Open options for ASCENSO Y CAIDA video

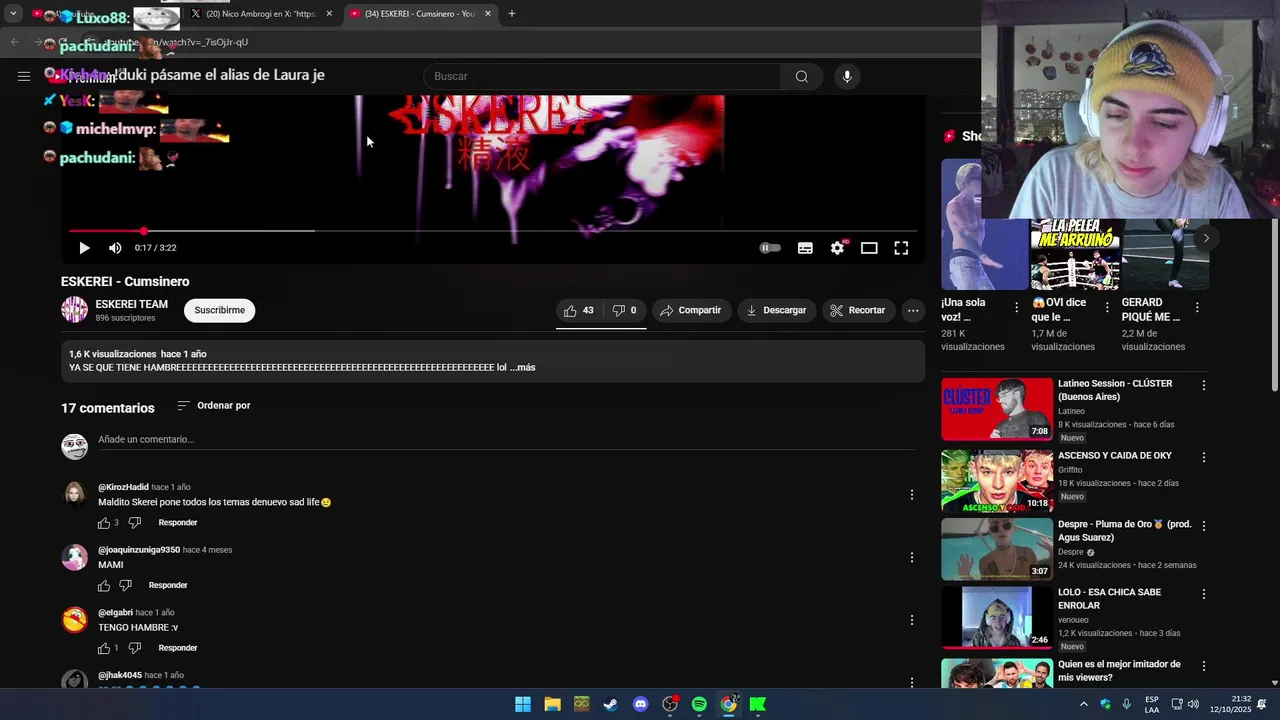pyautogui.click(x=1203, y=457)
